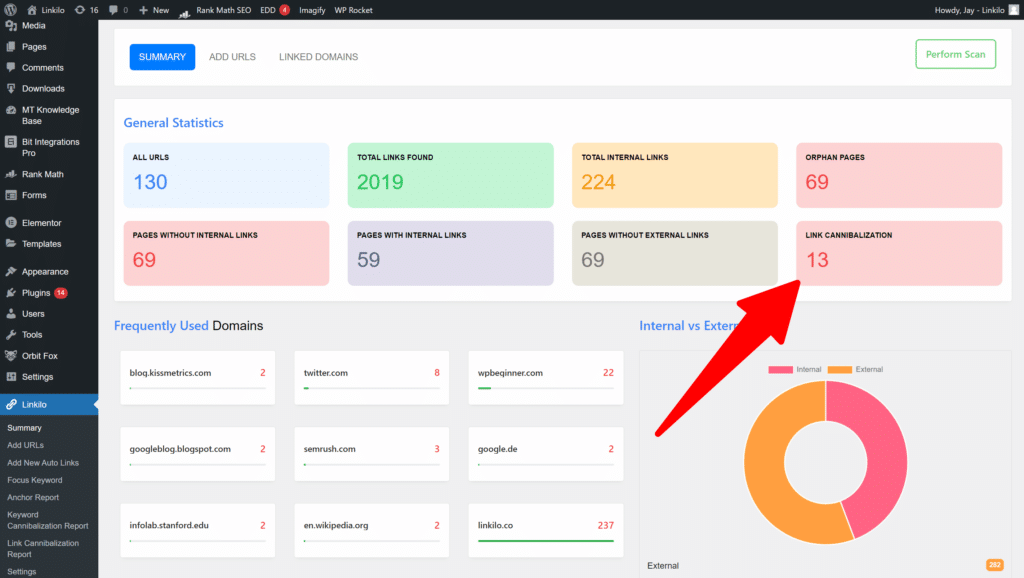Viewport: 1024px width, 578px height.
Task: Open Add New Auto Links submenu item
Action: click(x=43, y=462)
